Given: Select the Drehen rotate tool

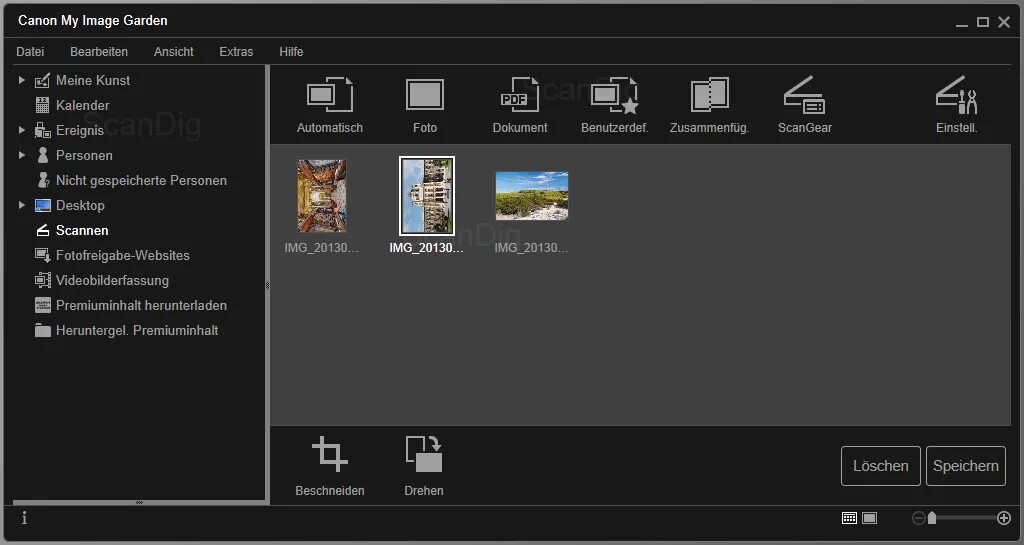Looking at the screenshot, I should tap(424, 466).
